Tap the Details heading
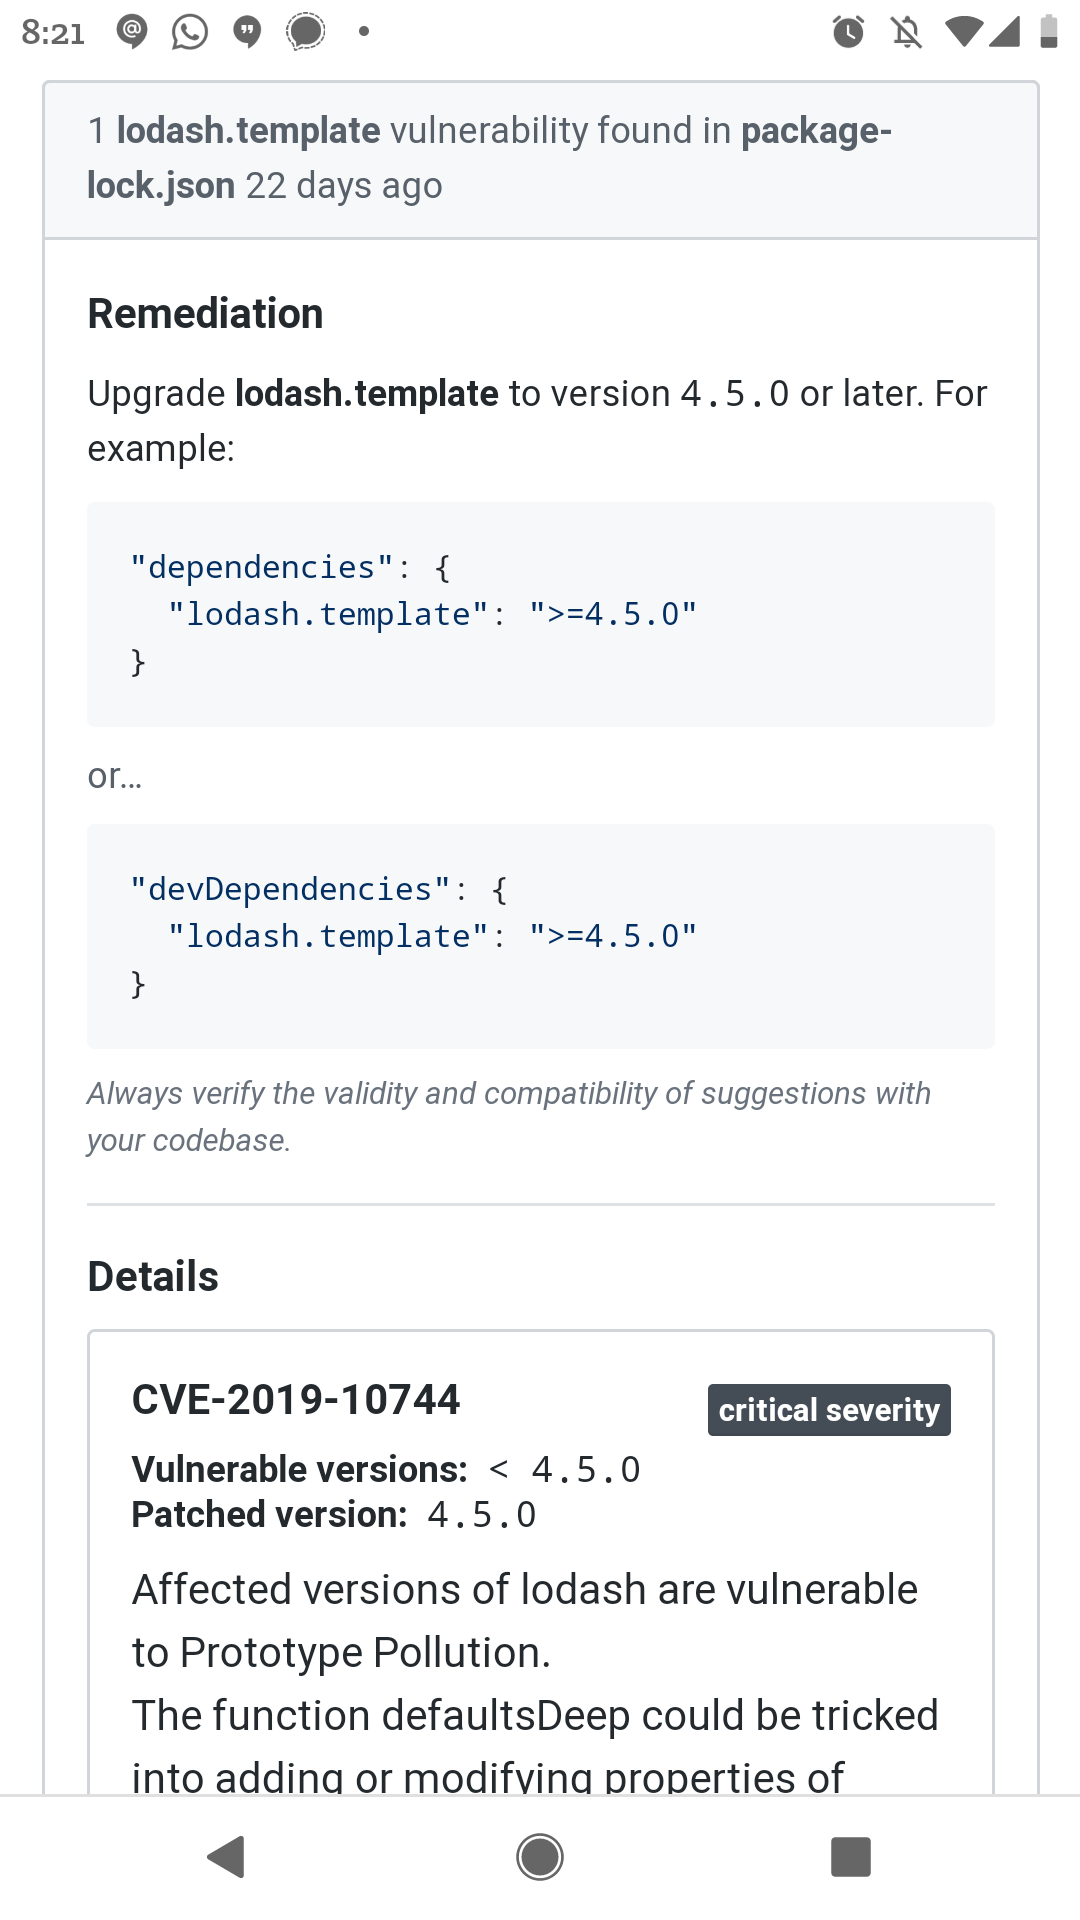 tap(153, 1277)
